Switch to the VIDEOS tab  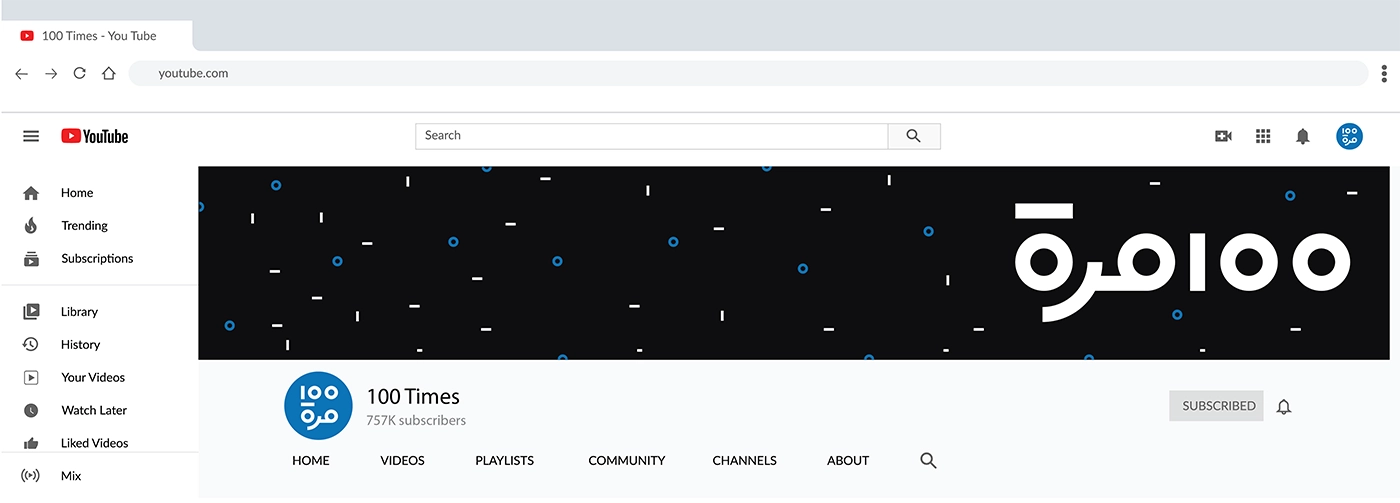click(x=402, y=461)
